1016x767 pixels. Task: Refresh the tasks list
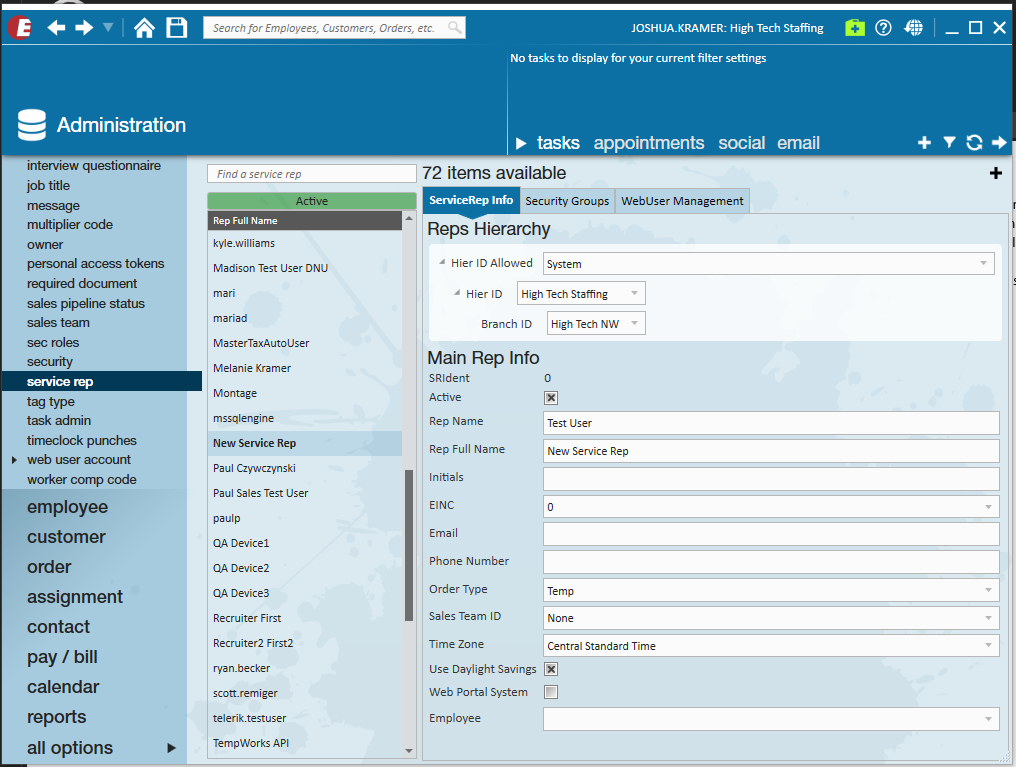click(974, 143)
